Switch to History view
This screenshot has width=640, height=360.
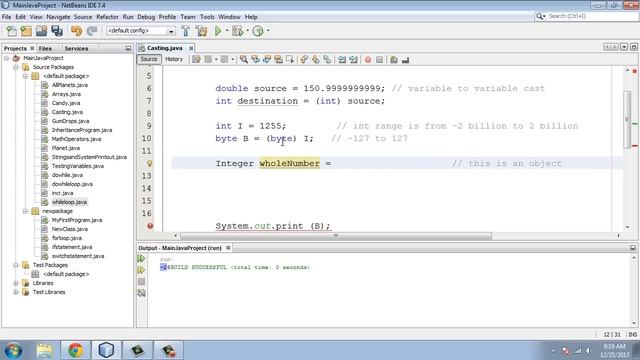174,59
